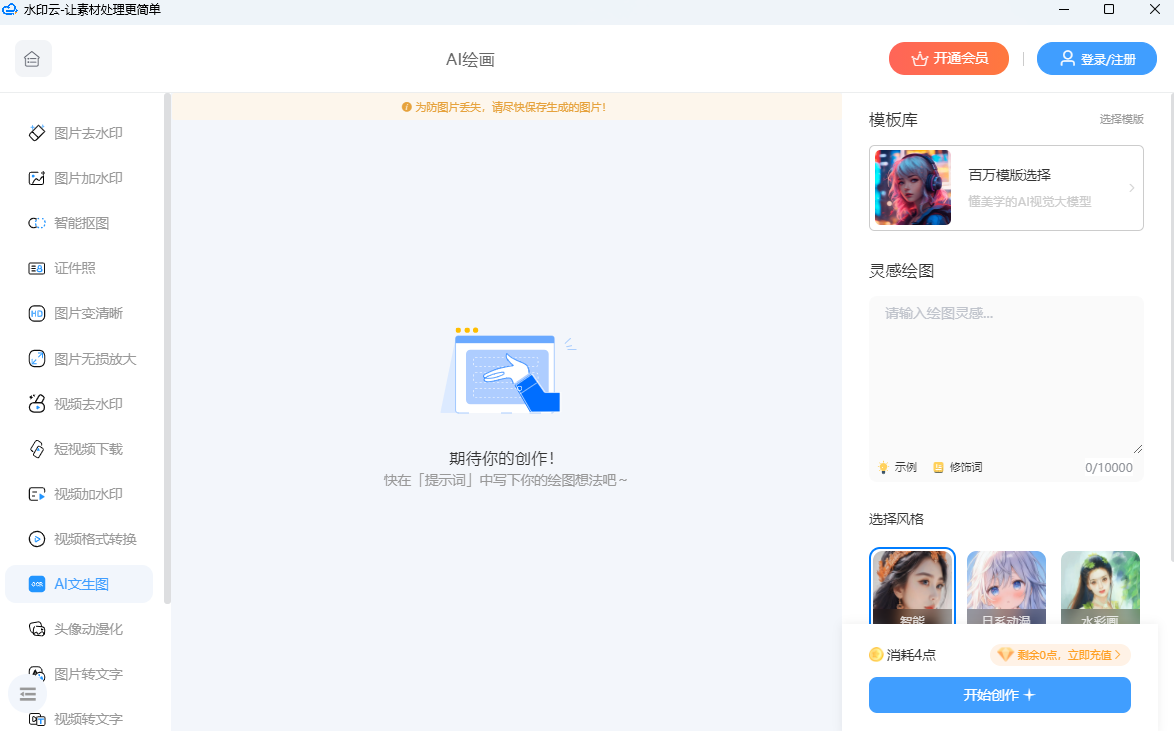This screenshot has width=1174, height=731.
Task: Select the 智能 style thumbnail
Action: pos(912,588)
